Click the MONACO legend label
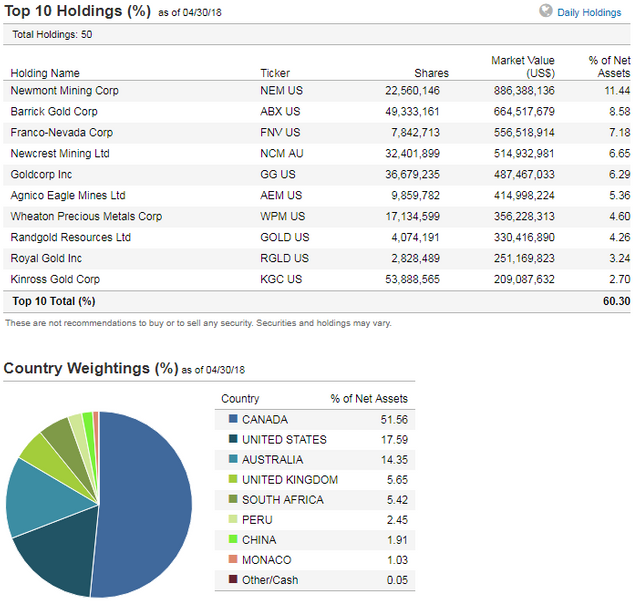The image size is (640, 609). (267, 559)
